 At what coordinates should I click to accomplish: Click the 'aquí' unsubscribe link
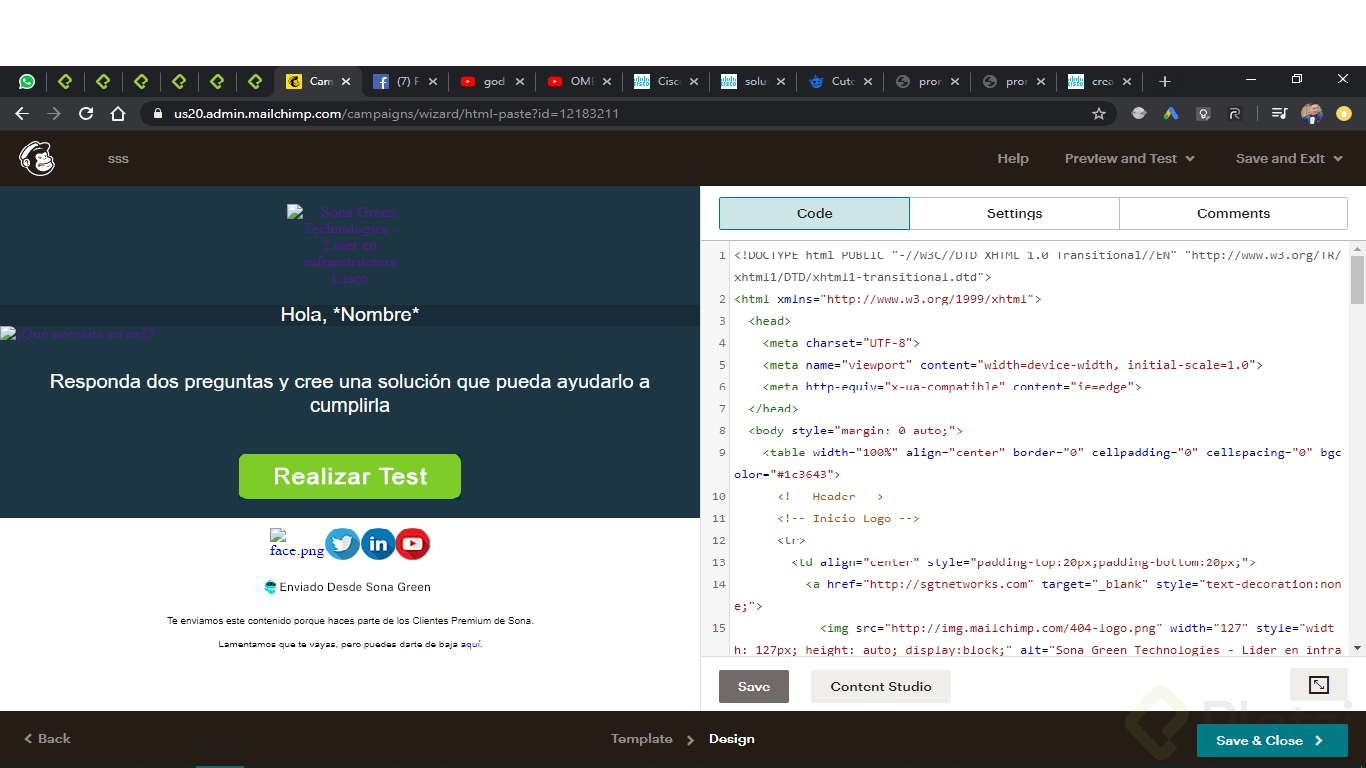tap(471, 644)
